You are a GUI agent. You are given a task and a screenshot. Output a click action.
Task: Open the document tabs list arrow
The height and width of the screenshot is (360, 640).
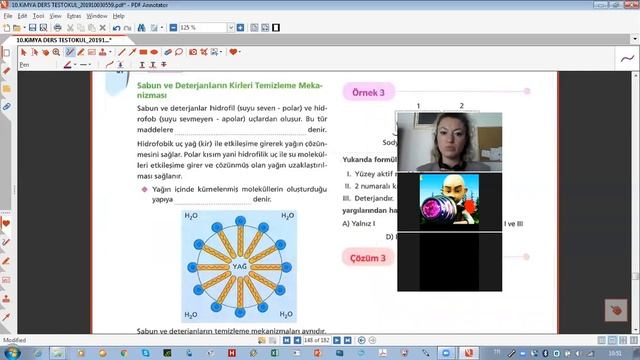635,39
